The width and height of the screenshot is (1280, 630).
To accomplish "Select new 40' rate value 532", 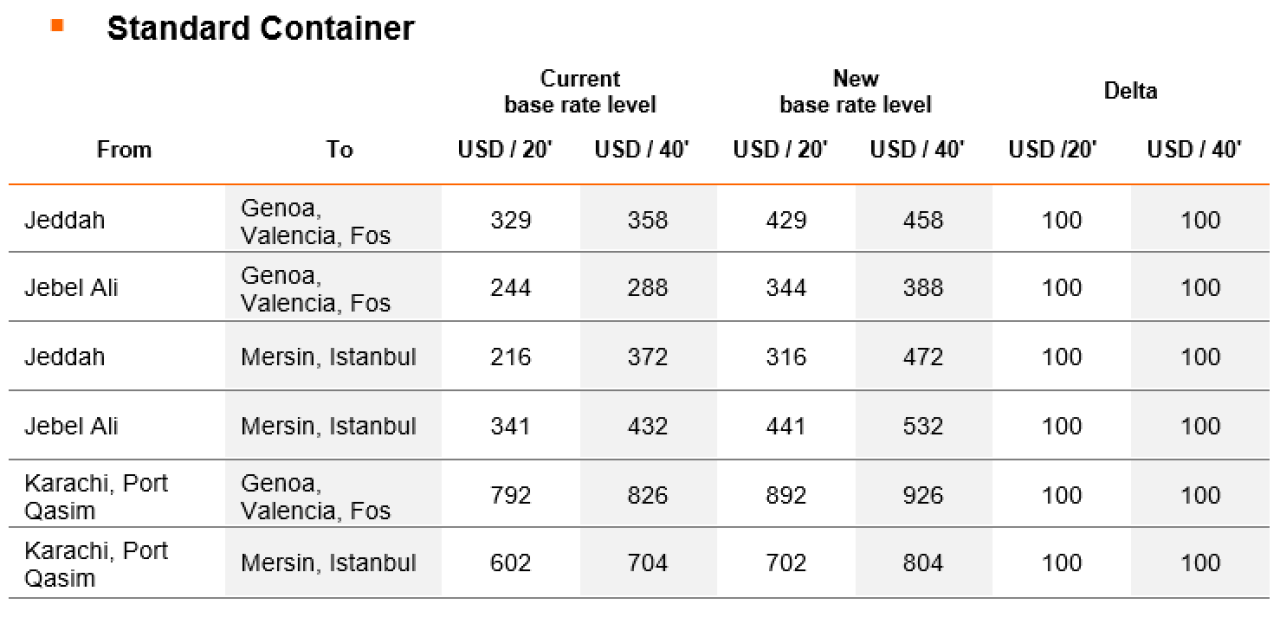I will click(923, 426).
